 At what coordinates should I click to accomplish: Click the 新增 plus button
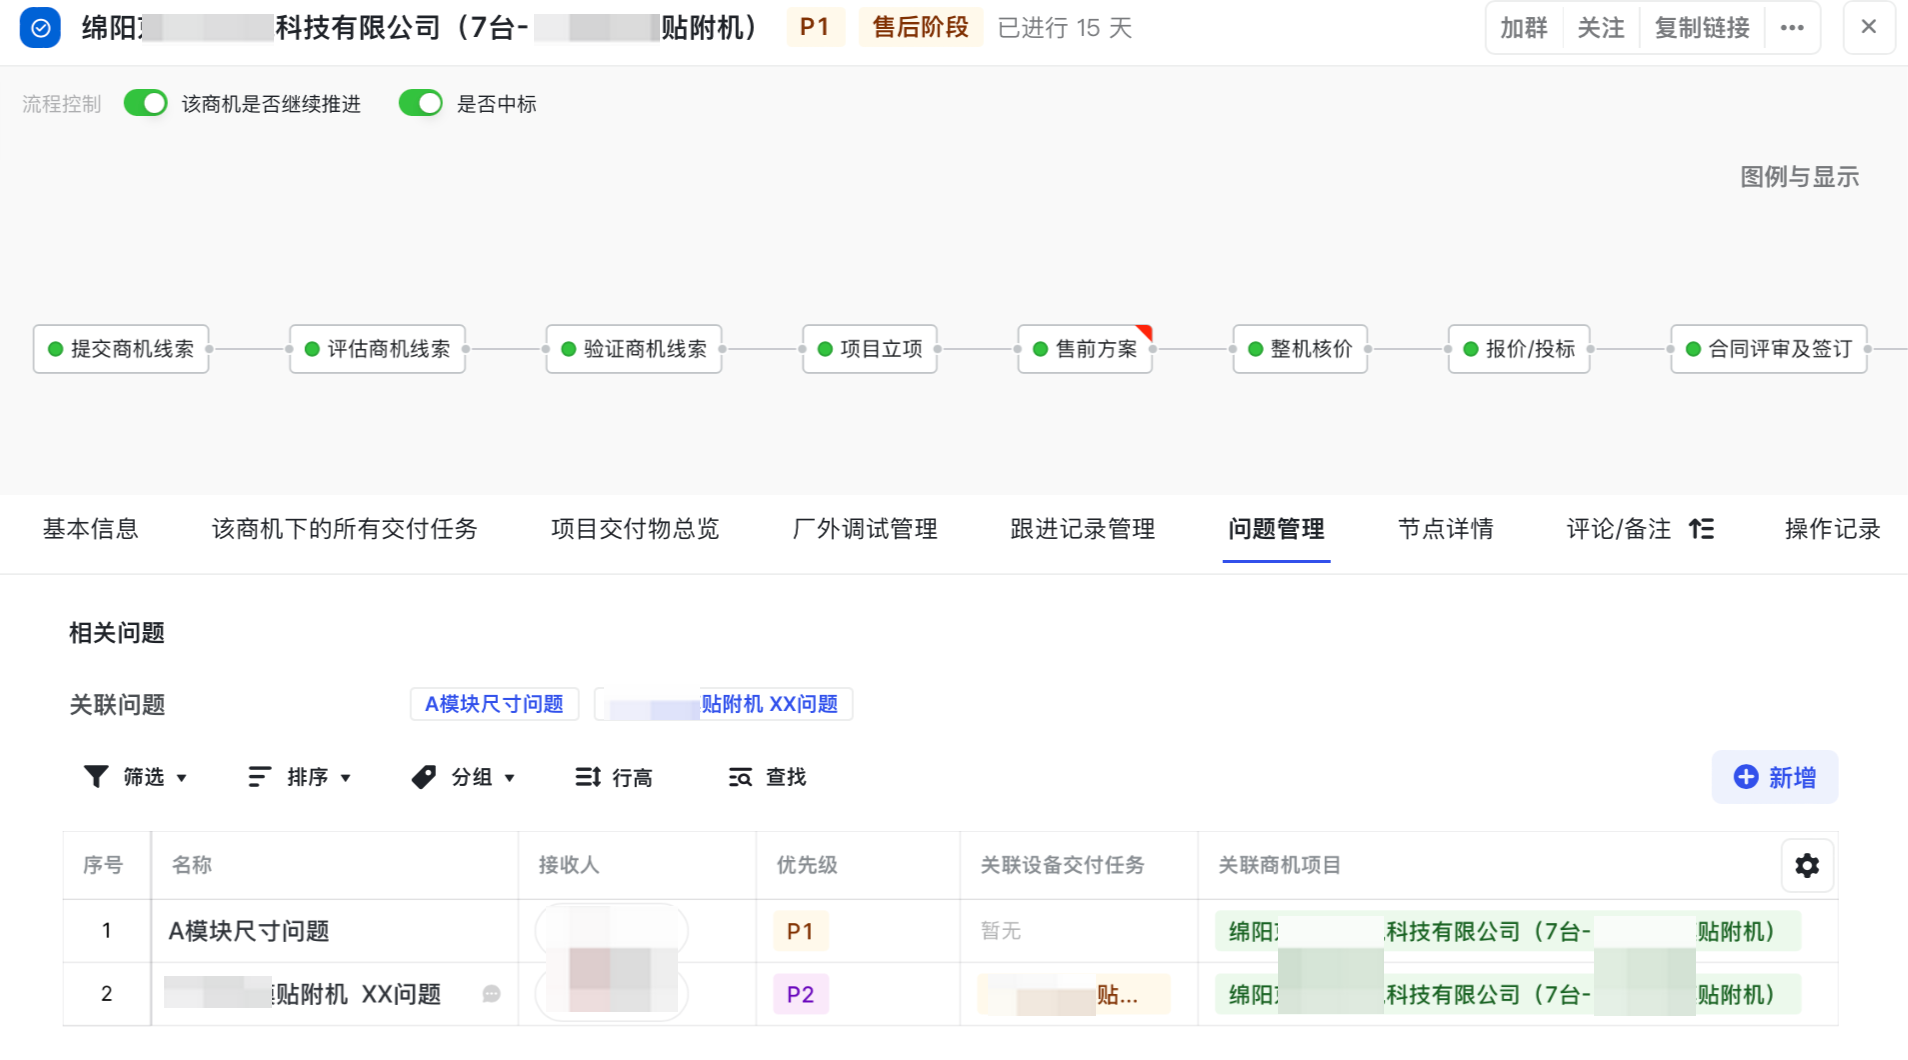(1774, 777)
